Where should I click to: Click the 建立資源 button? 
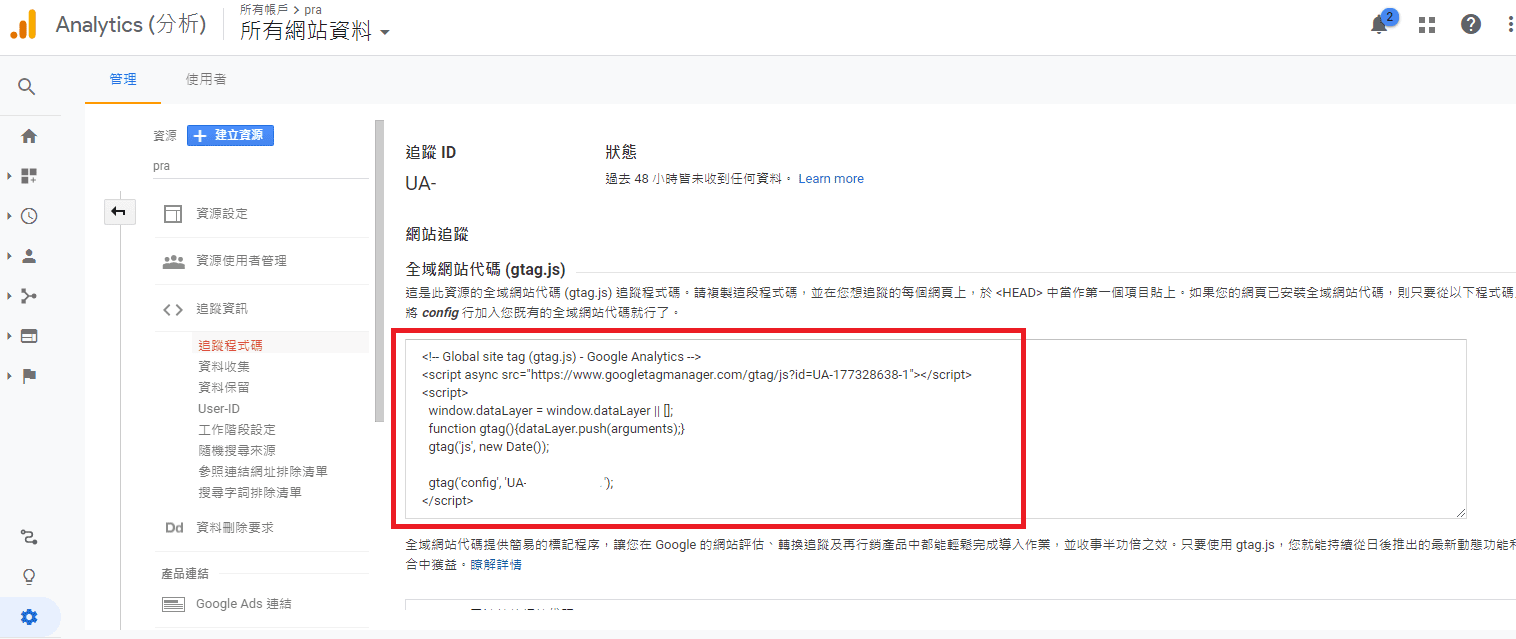tap(230, 135)
